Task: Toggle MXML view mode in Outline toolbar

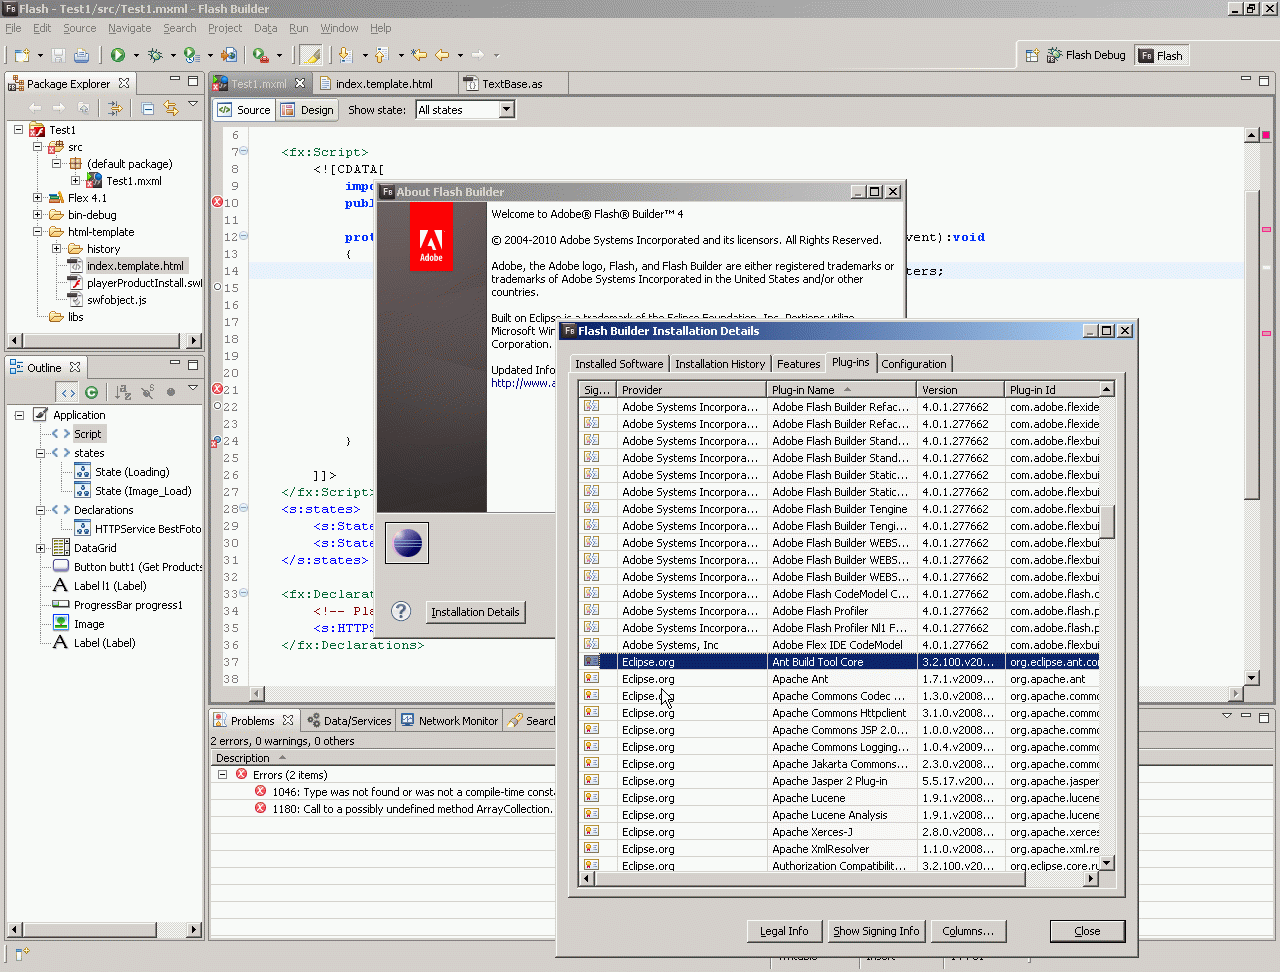Action: (x=67, y=392)
